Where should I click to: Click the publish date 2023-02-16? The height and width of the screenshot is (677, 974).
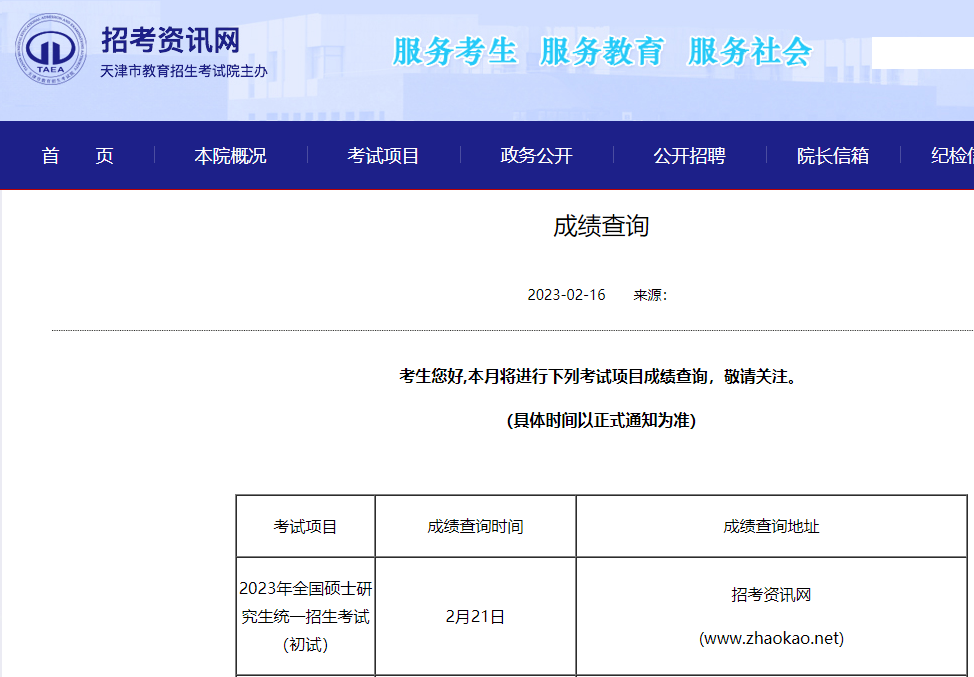(x=566, y=295)
